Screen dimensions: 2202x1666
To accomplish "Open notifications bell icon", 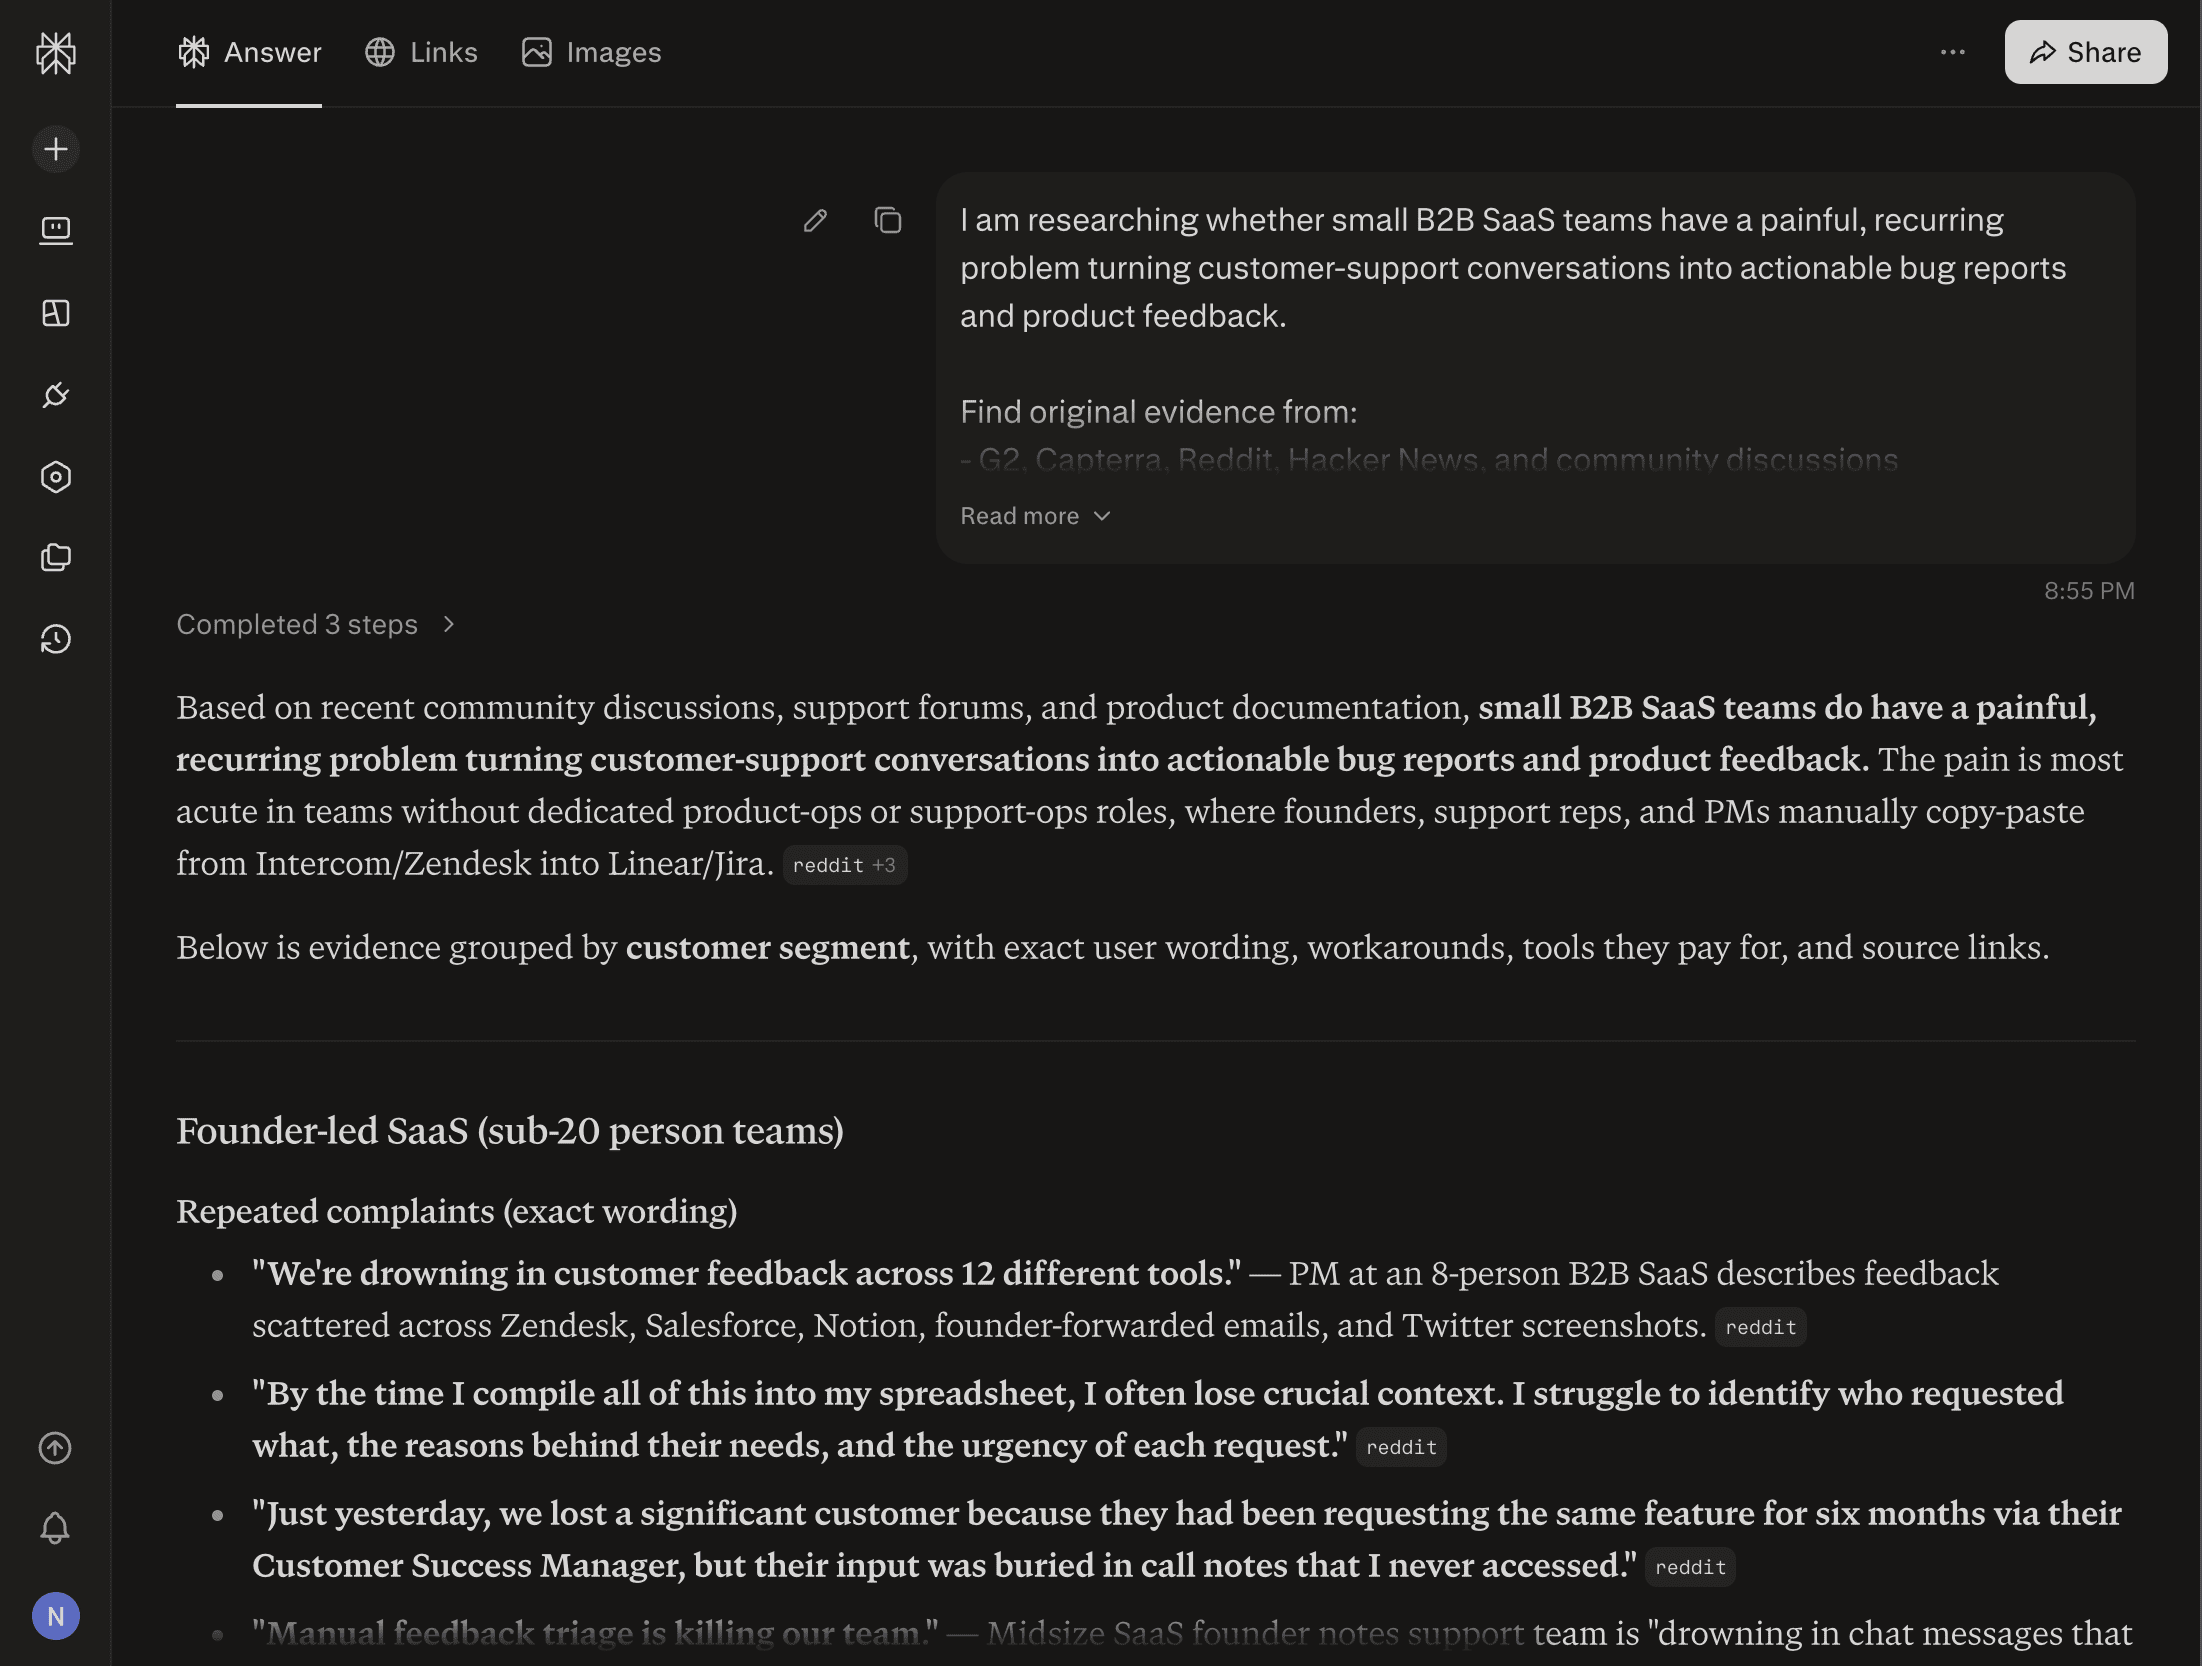I will [55, 1528].
